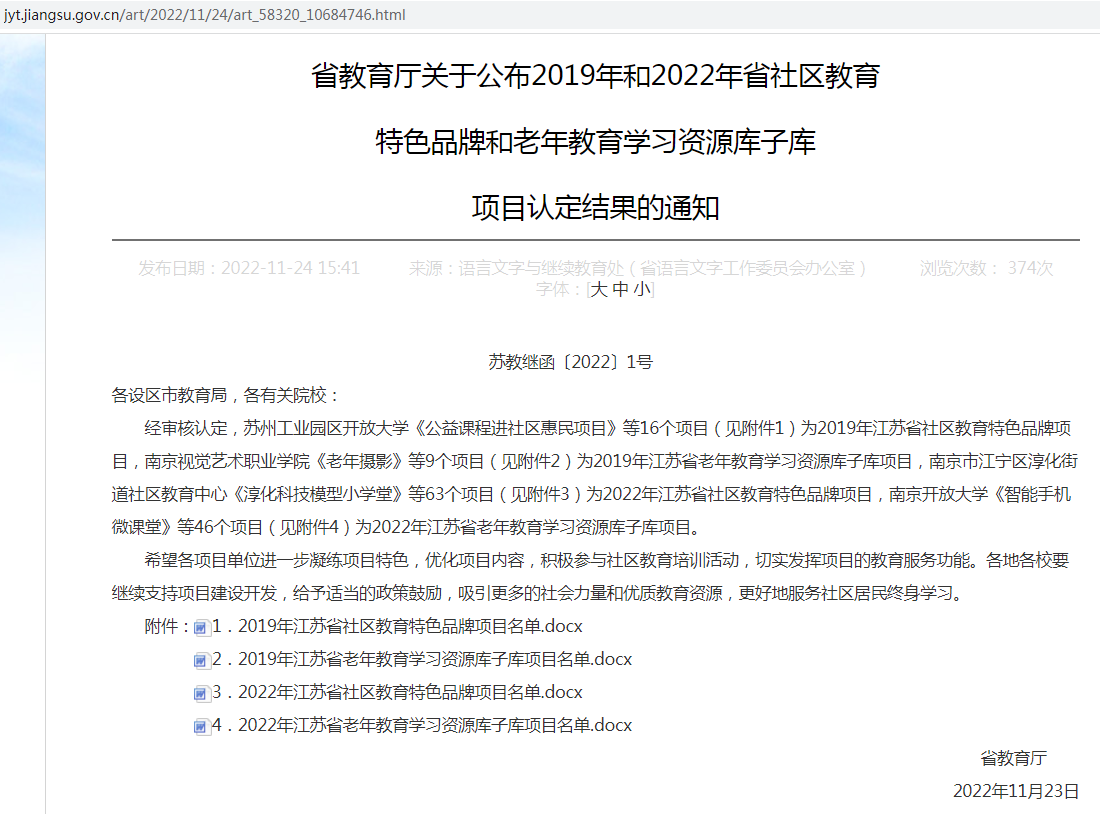Viewport: 1100px width, 814px height.
Task: Click the docx icon for attachment 3
Action: click(x=201, y=693)
